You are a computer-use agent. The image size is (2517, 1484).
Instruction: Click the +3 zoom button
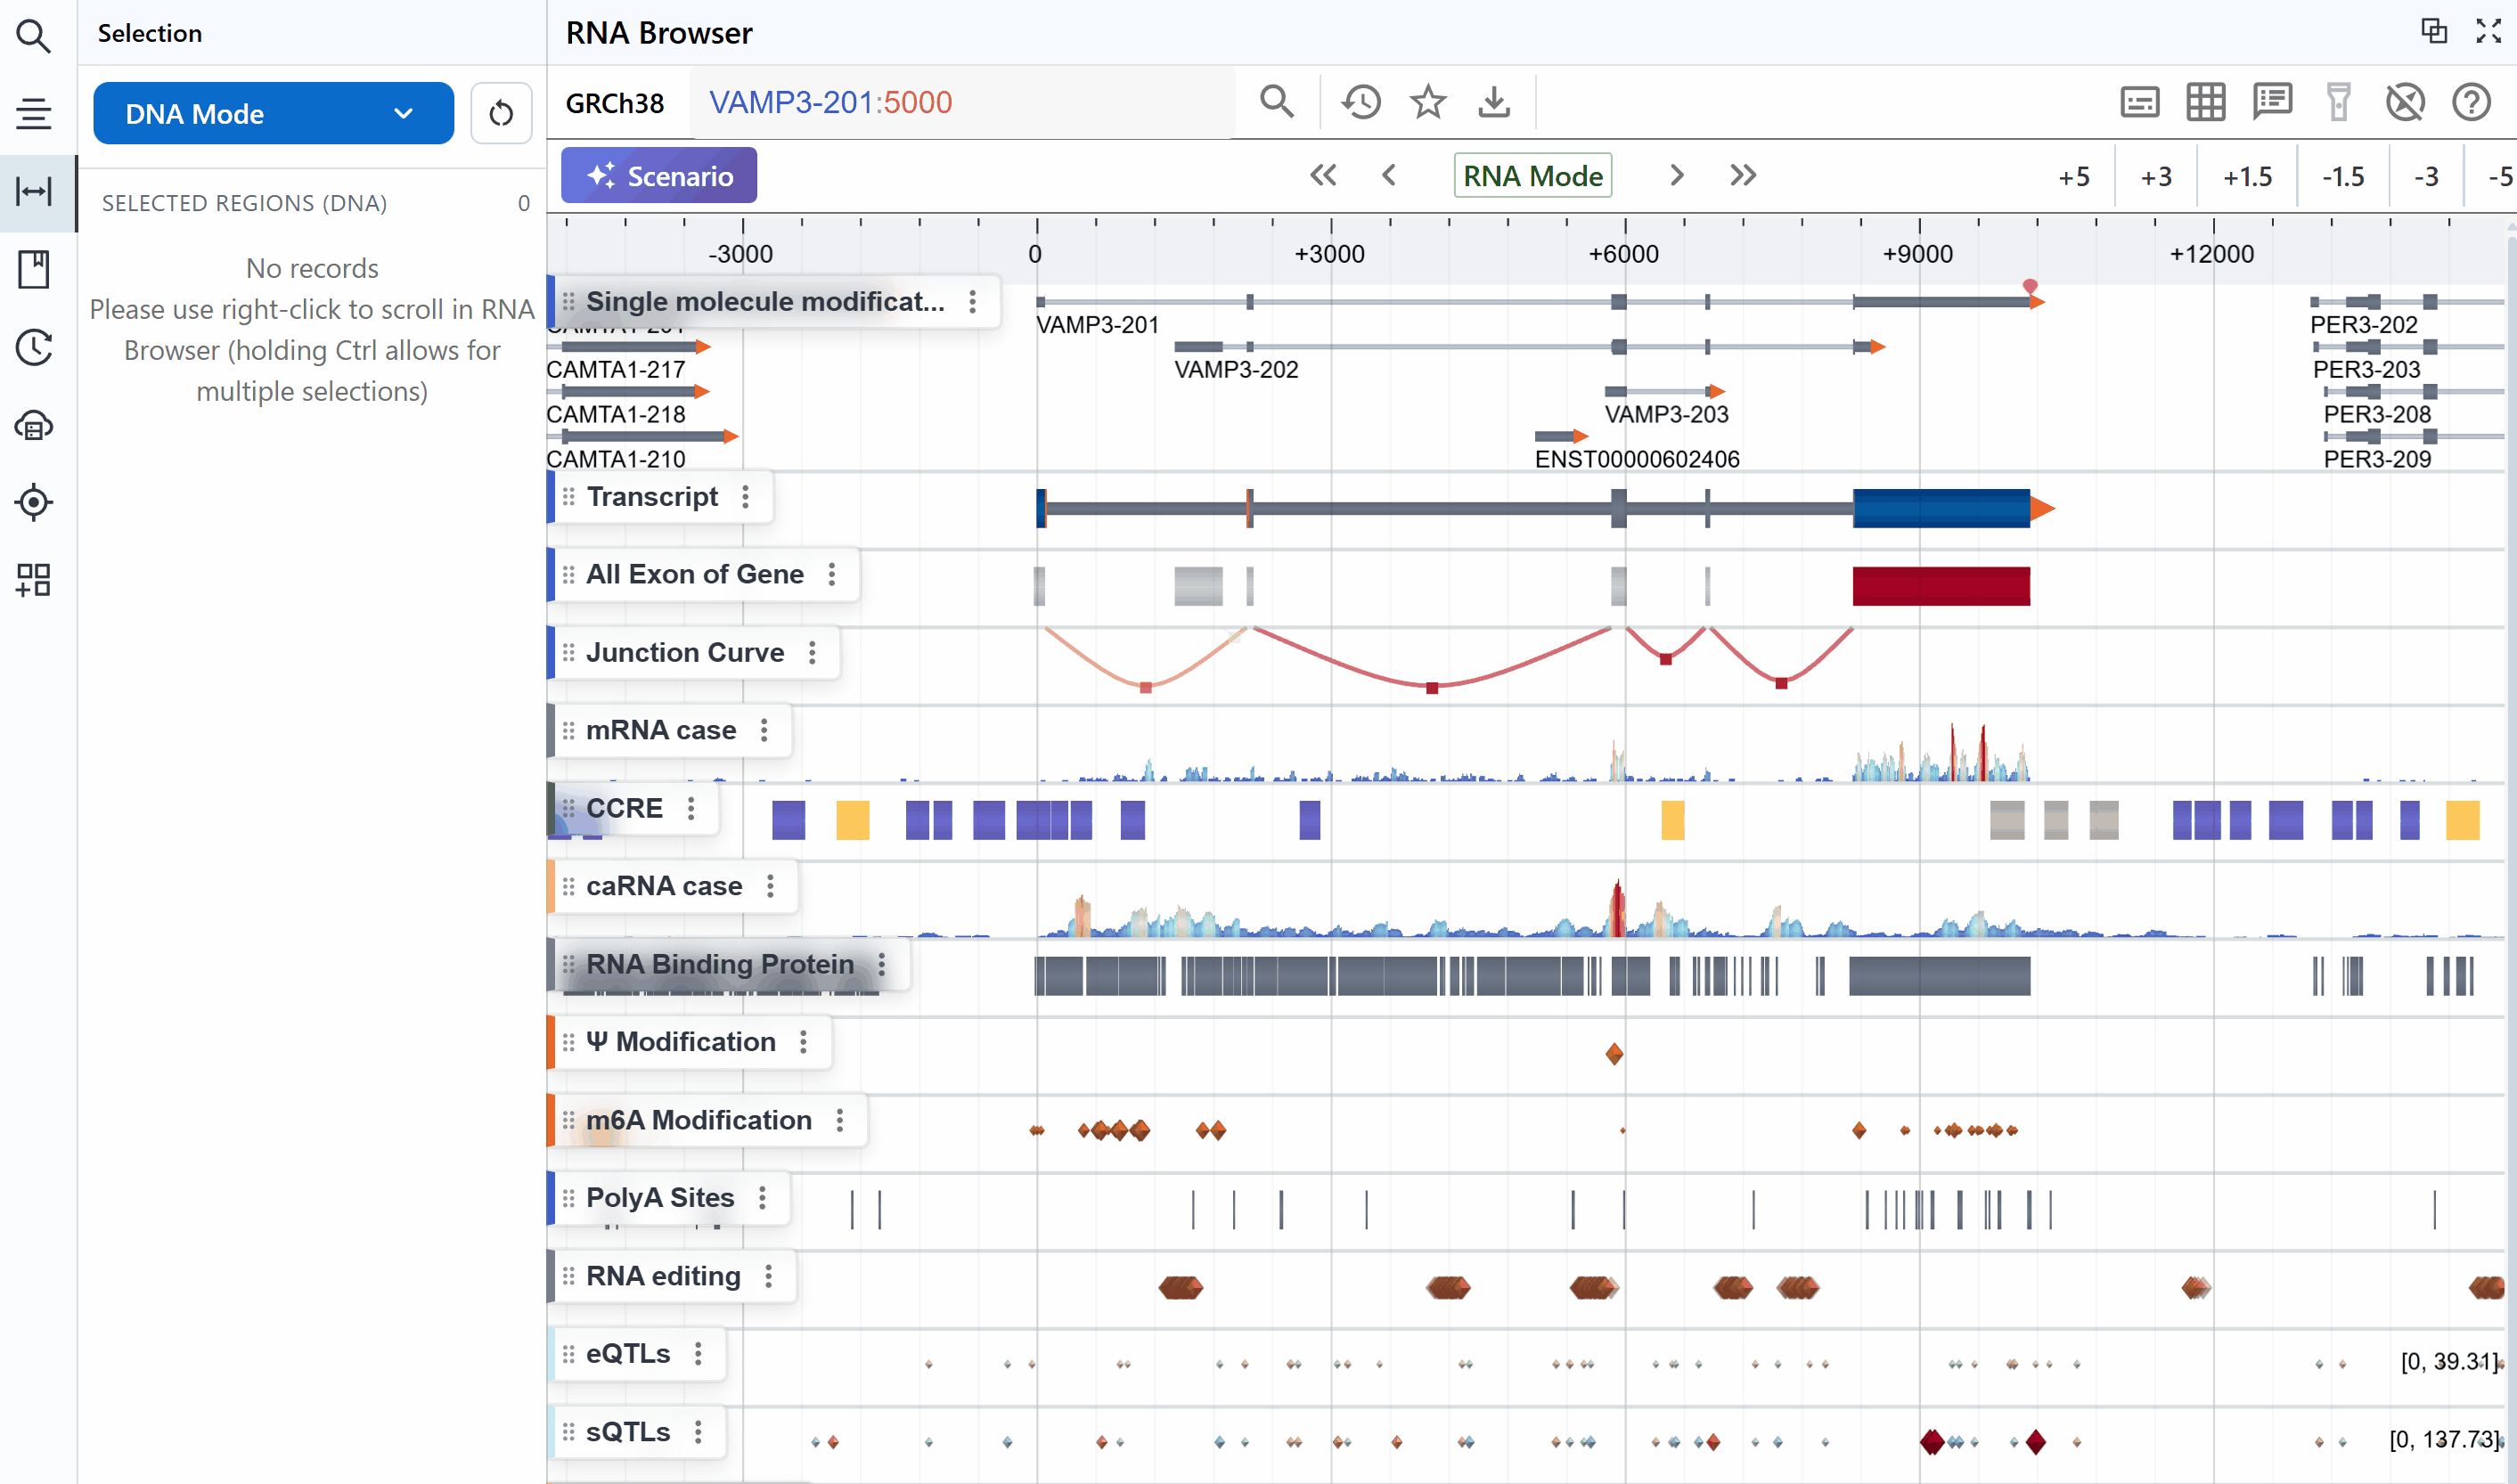[2155, 177]
